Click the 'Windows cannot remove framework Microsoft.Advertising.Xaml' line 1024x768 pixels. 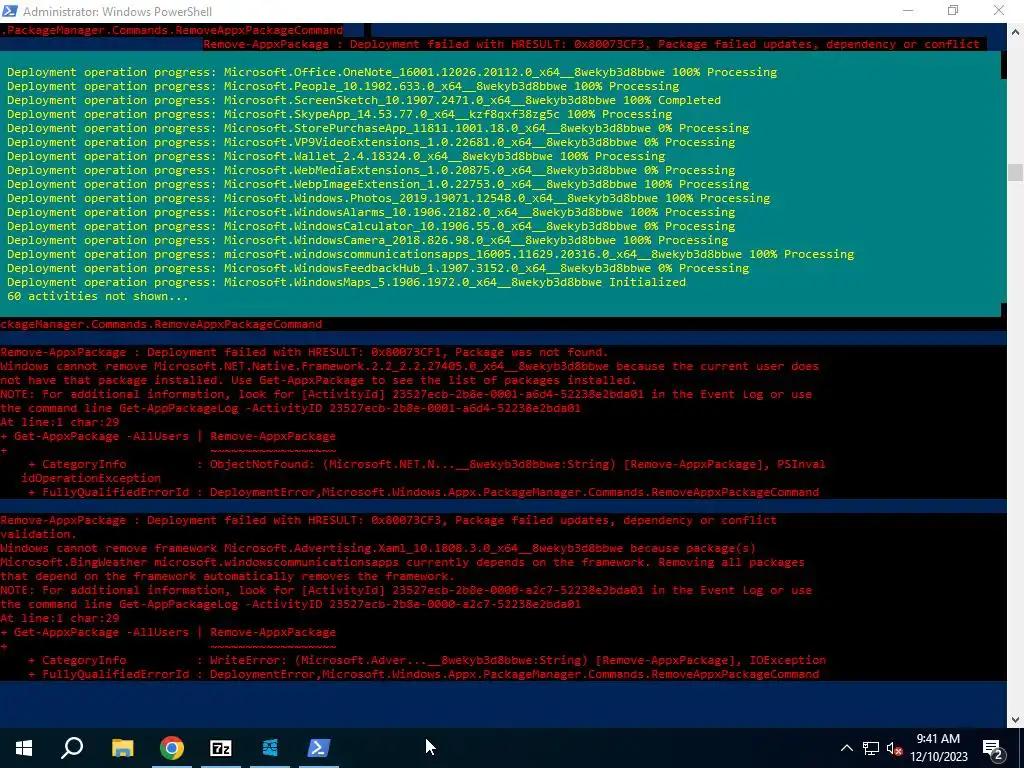point(377,549)
